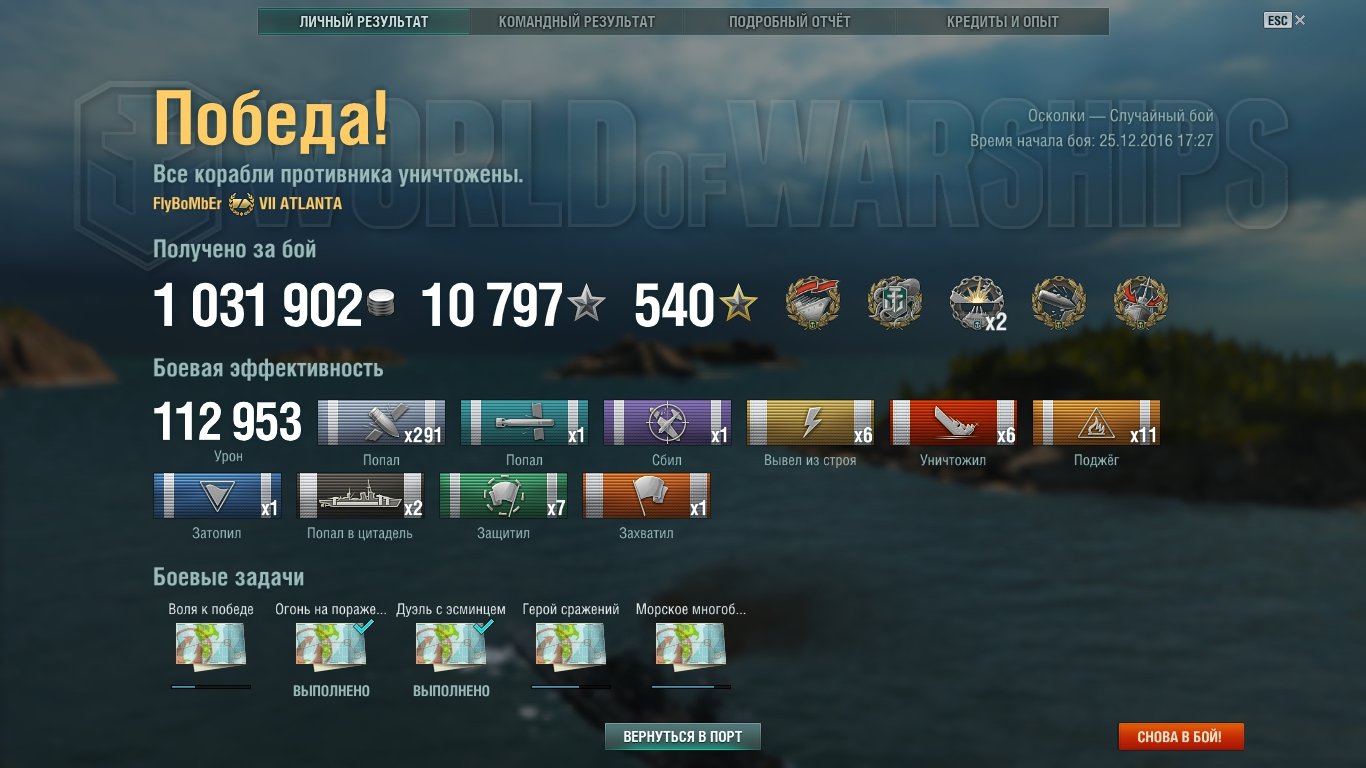Click the Уничтожил ships destroyed ribbon

click(953, 423)
